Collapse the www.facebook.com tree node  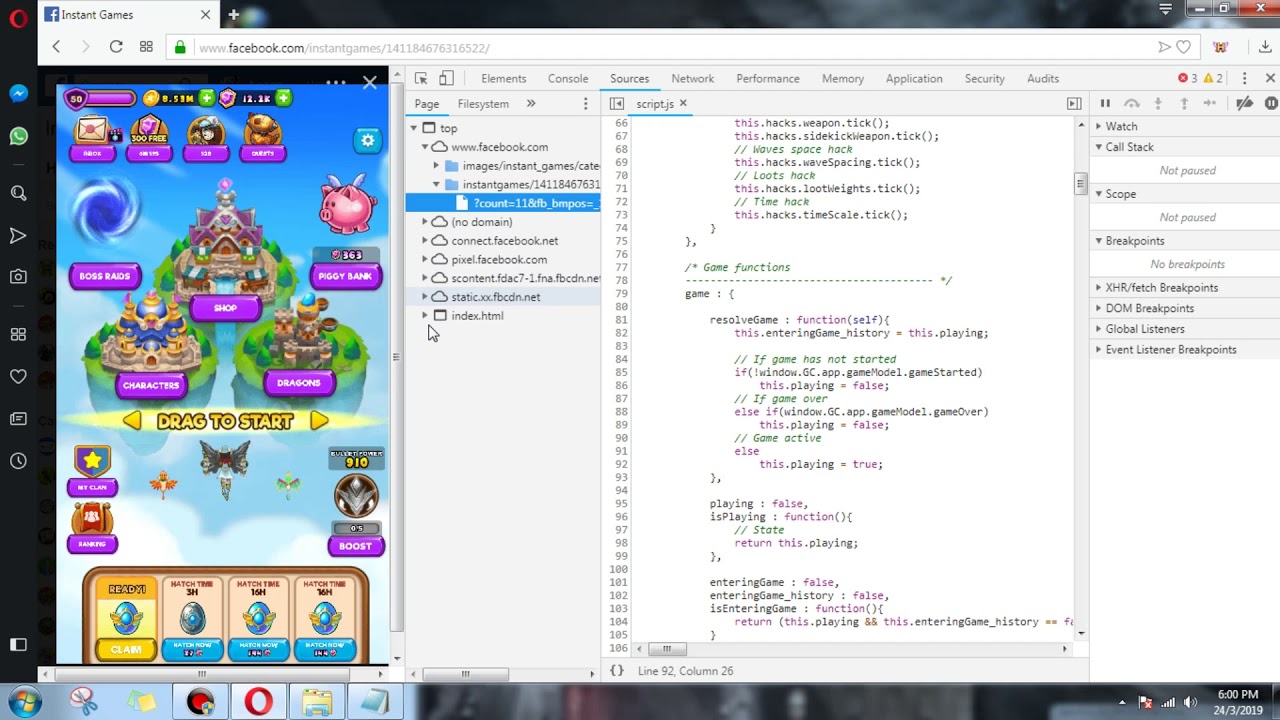click(x=425, y=147)
